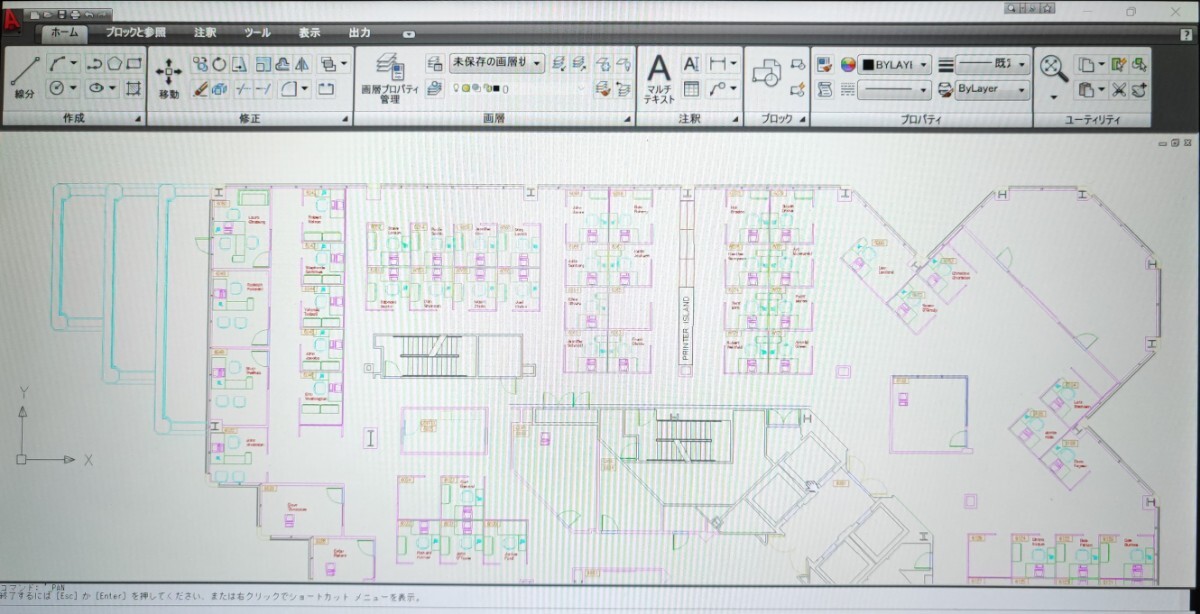This screenshot has width=1200, height=614.
Task: Activate Zoom Extents in the ユーティリティ panel
Action: 1051,68
